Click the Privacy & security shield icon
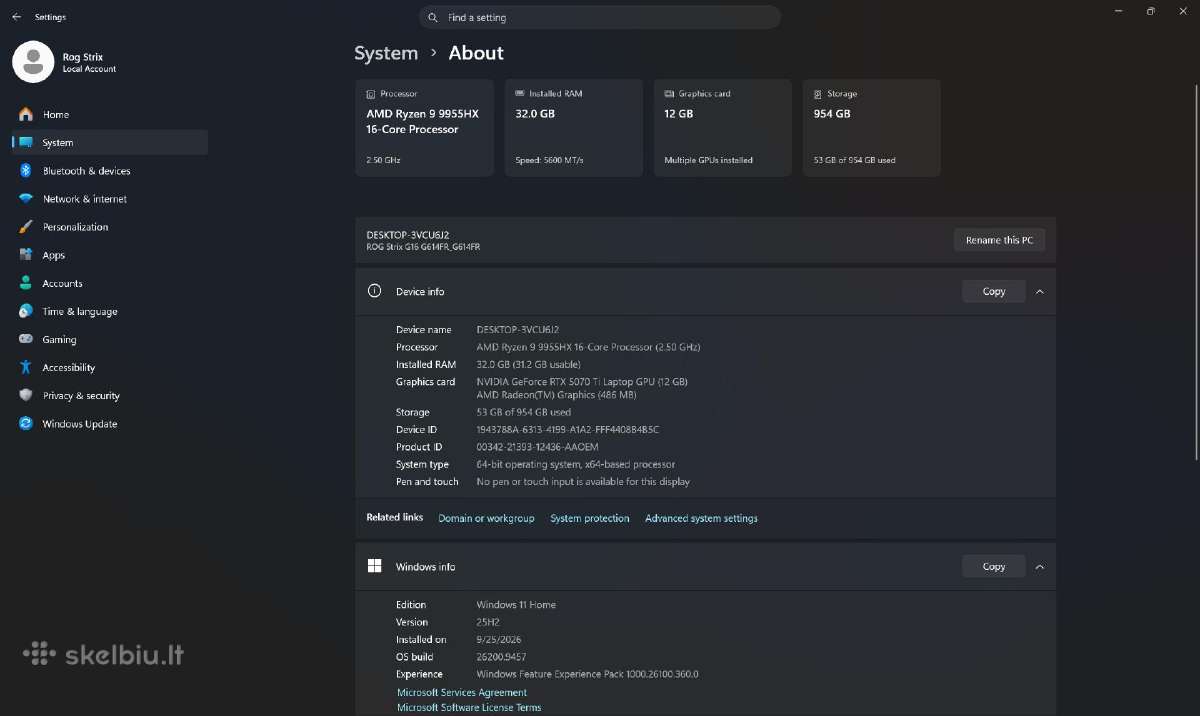Viewport: 1200px width, 716px height. (26, 396)
